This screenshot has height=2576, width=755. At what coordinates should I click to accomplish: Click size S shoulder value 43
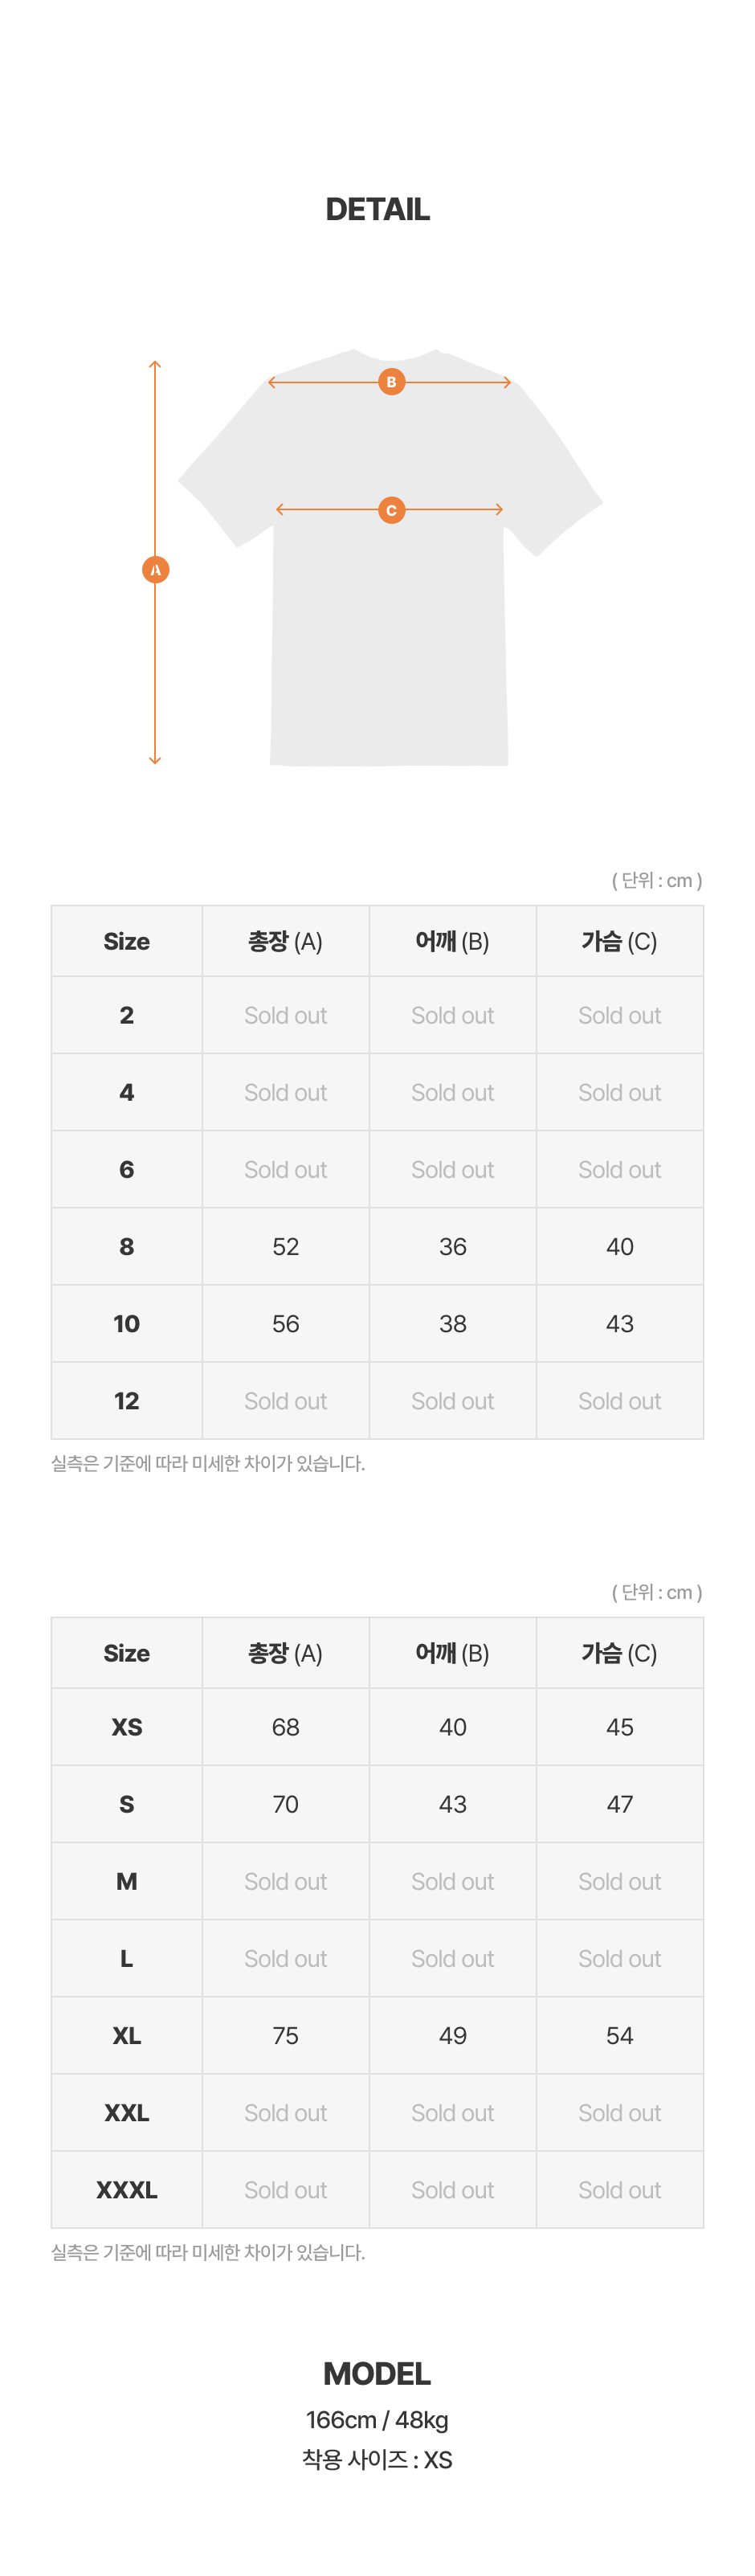click(453, 1804)
